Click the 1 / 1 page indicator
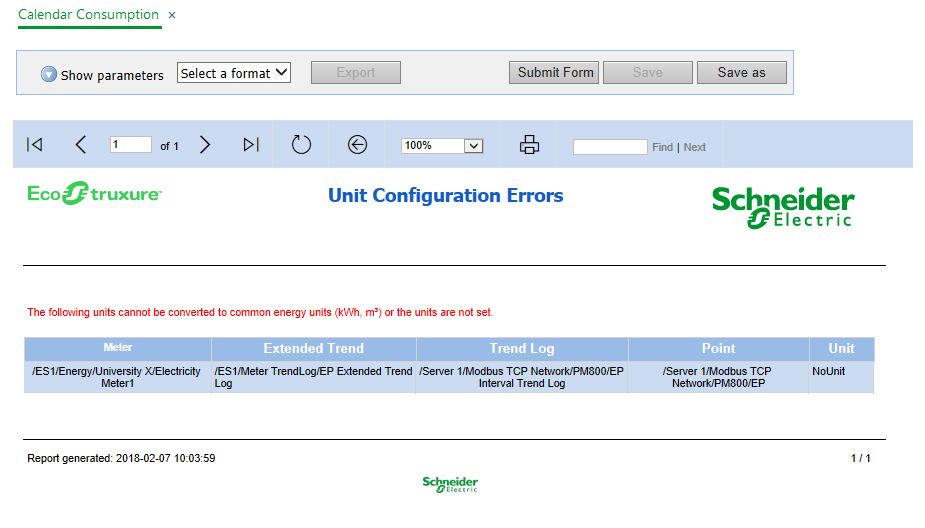 (x=861, y=458)
